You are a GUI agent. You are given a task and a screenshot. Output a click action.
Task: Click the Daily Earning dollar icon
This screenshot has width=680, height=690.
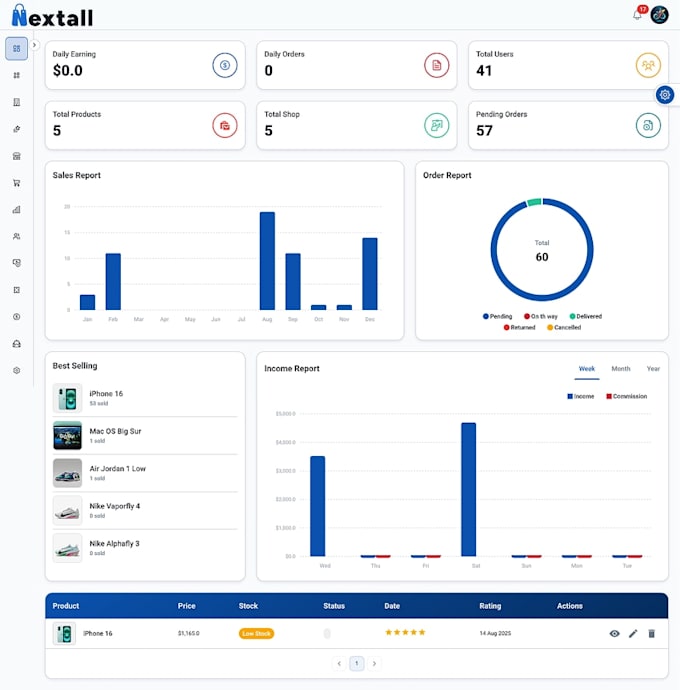pos(225,65)
